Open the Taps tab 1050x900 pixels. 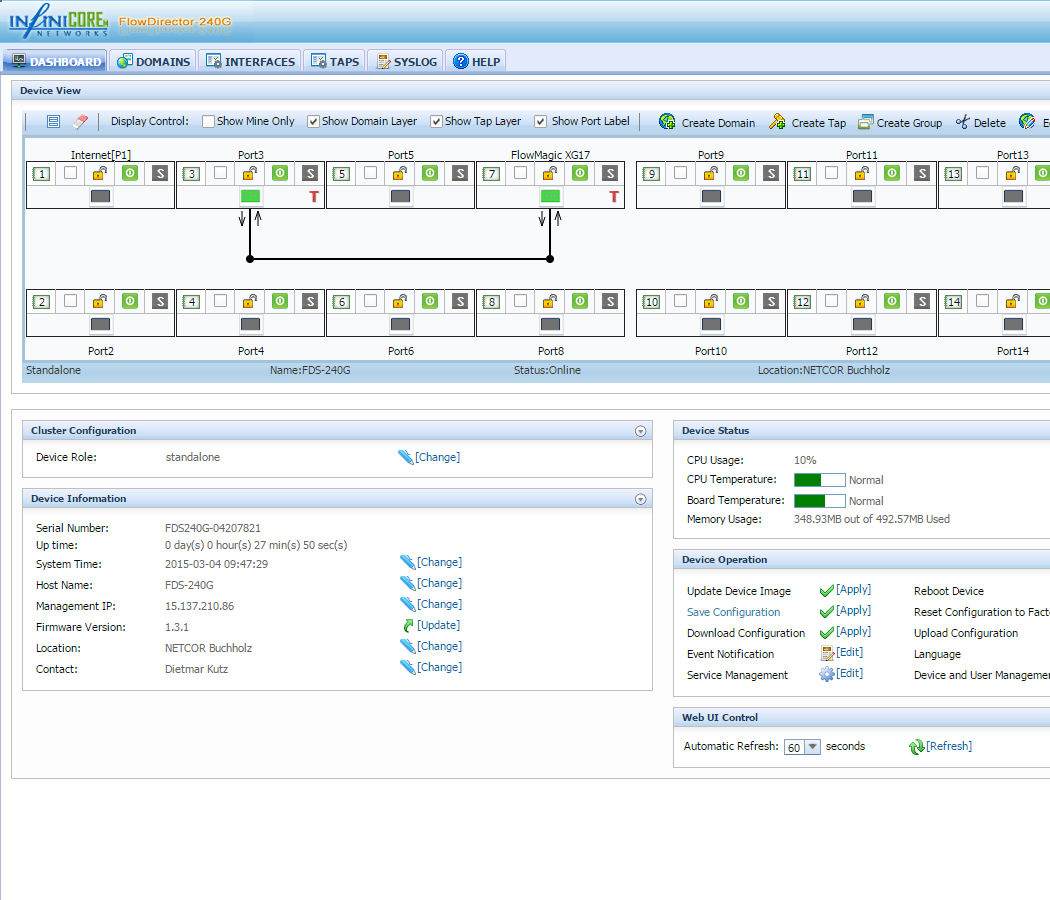coord(335,62)
